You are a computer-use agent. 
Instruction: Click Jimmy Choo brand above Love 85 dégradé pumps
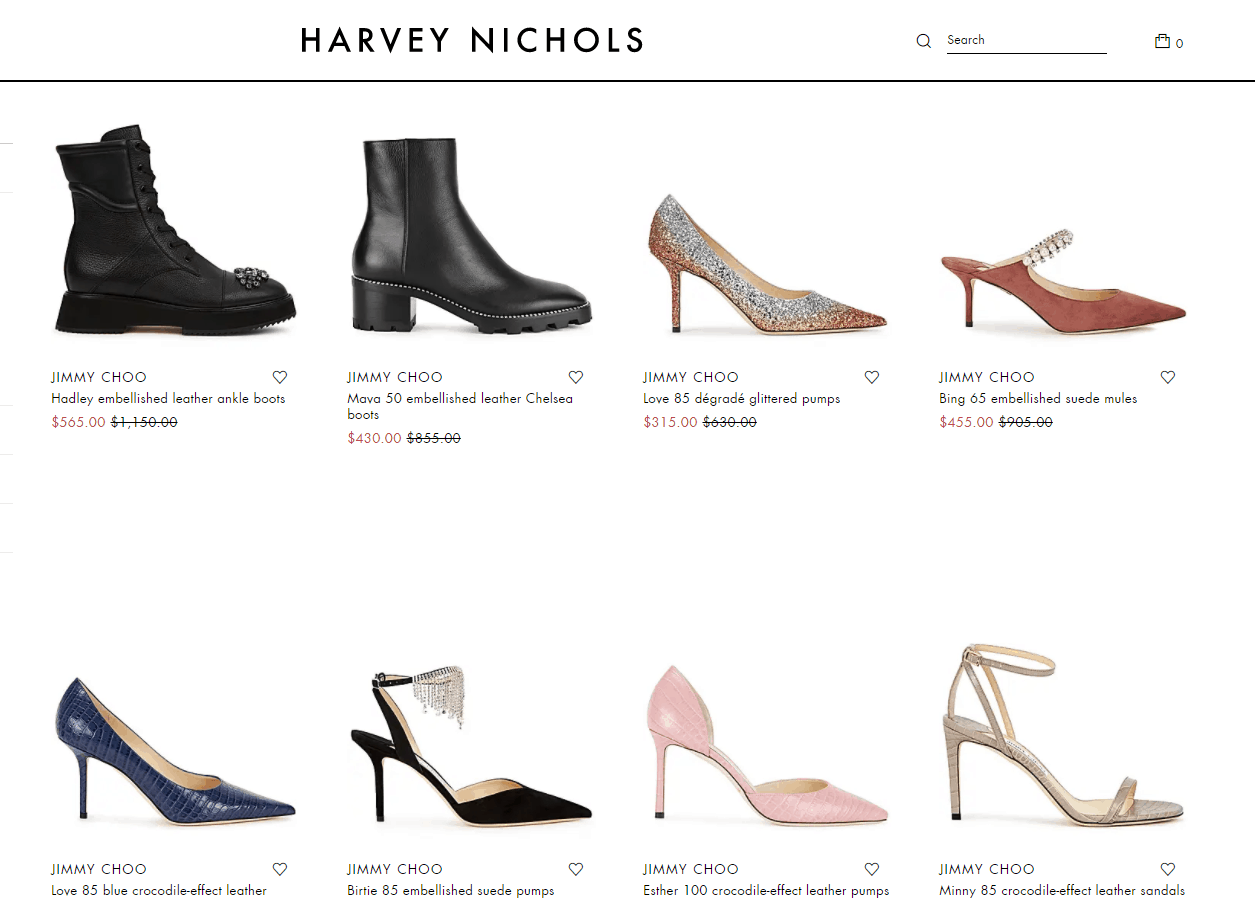tap(691, 377)
